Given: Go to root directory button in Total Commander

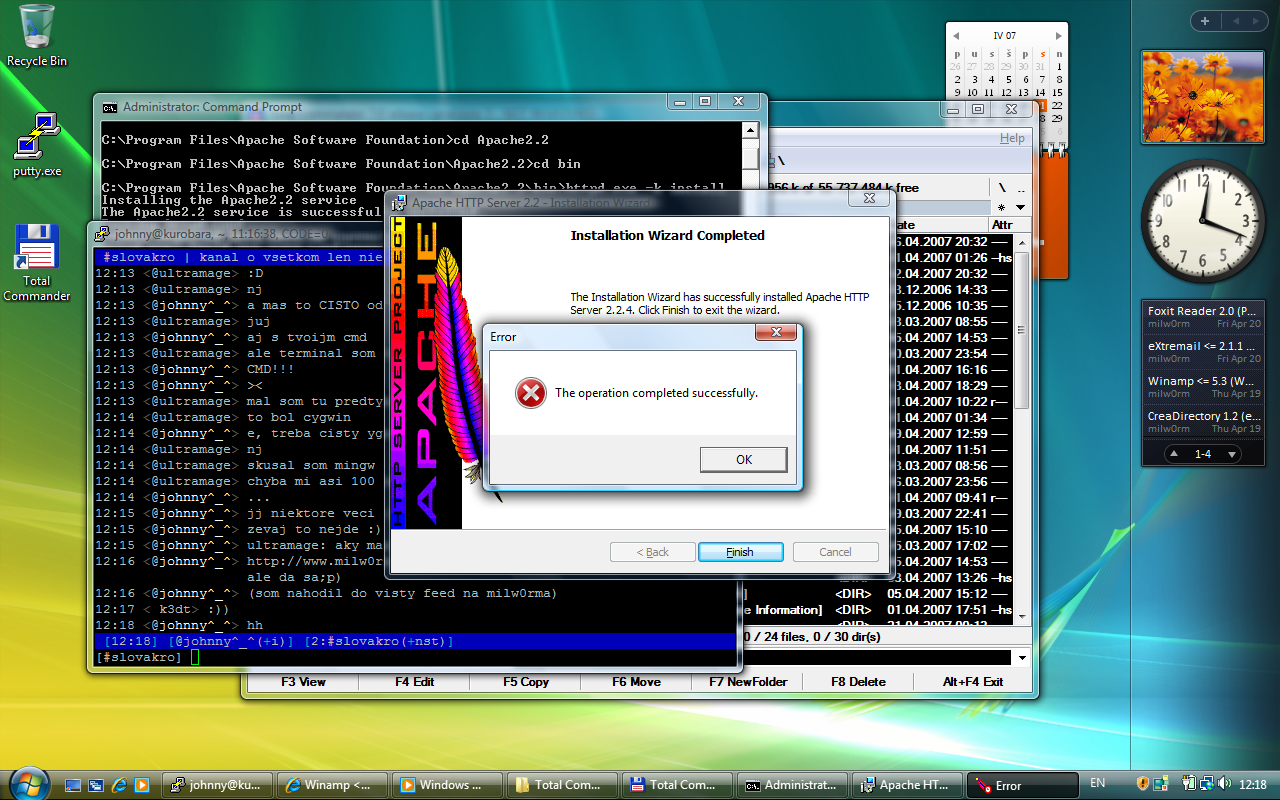Looking at the screenshot, I should 1002,187.
